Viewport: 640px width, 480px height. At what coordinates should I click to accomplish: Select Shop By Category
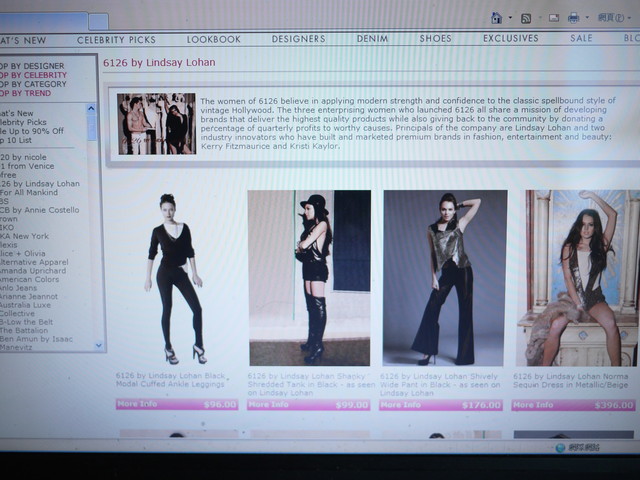point(33,84)
